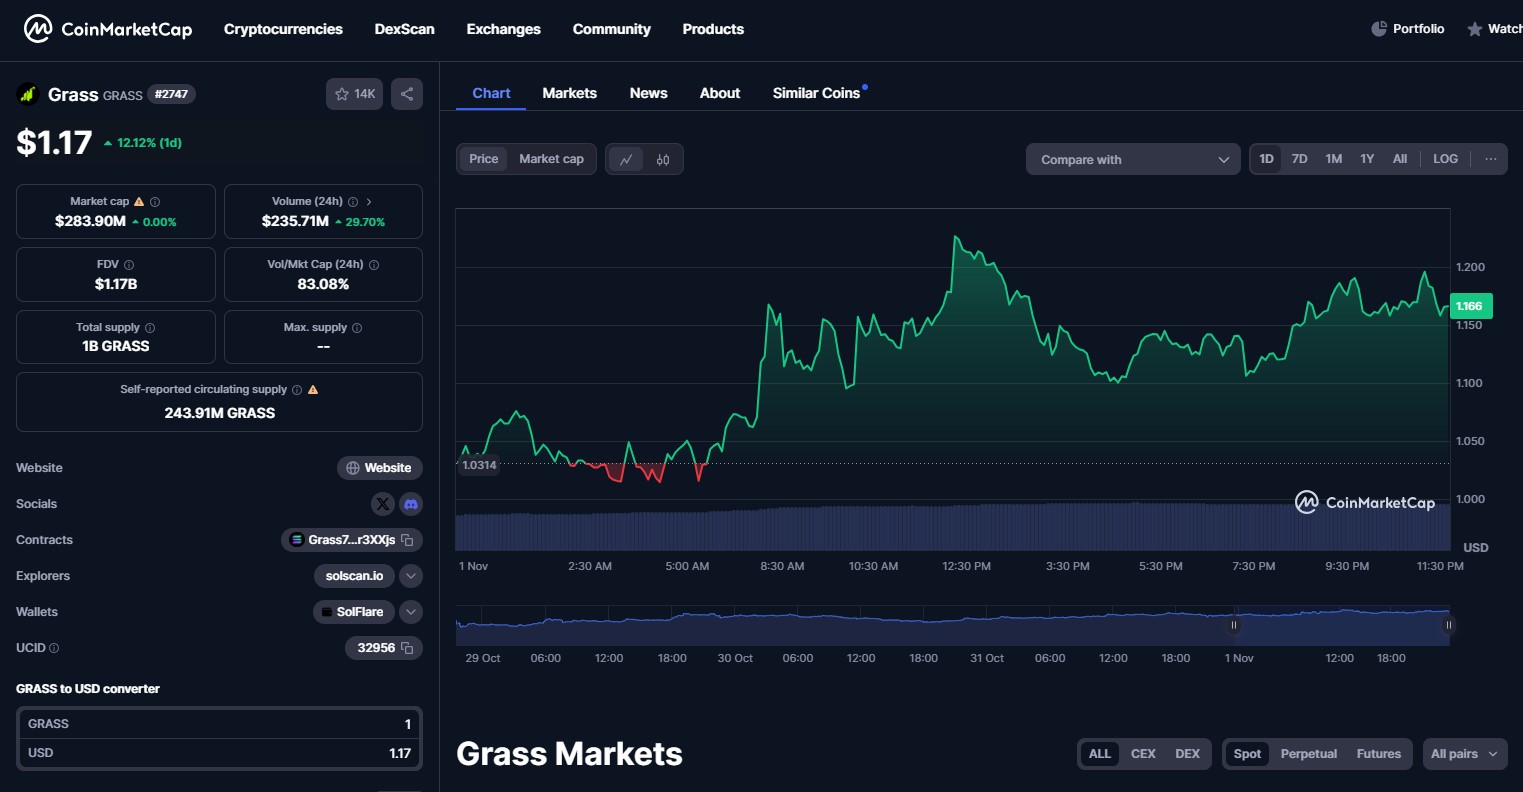Select Market cap chart mode
Viewport: 1523px width, 792px height.
click(551, 159)
